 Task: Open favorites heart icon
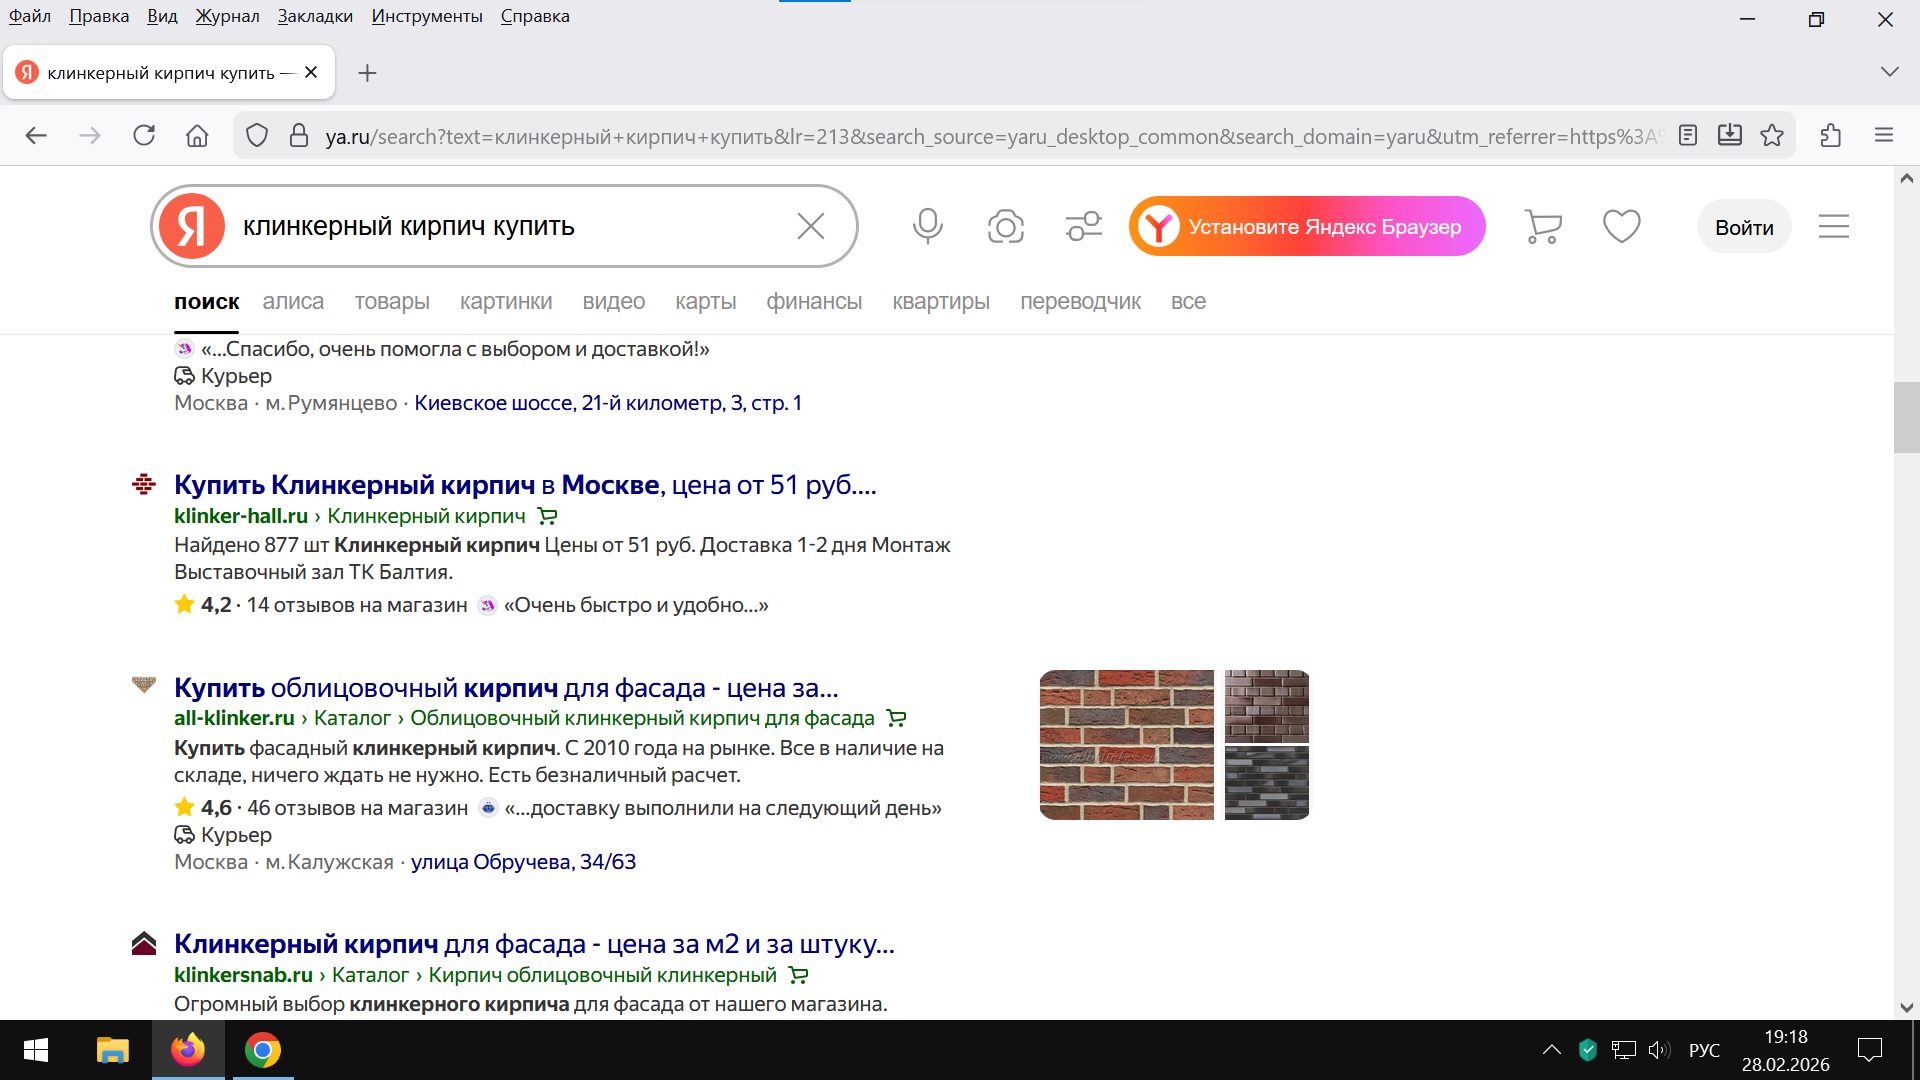click(1621, 226)
